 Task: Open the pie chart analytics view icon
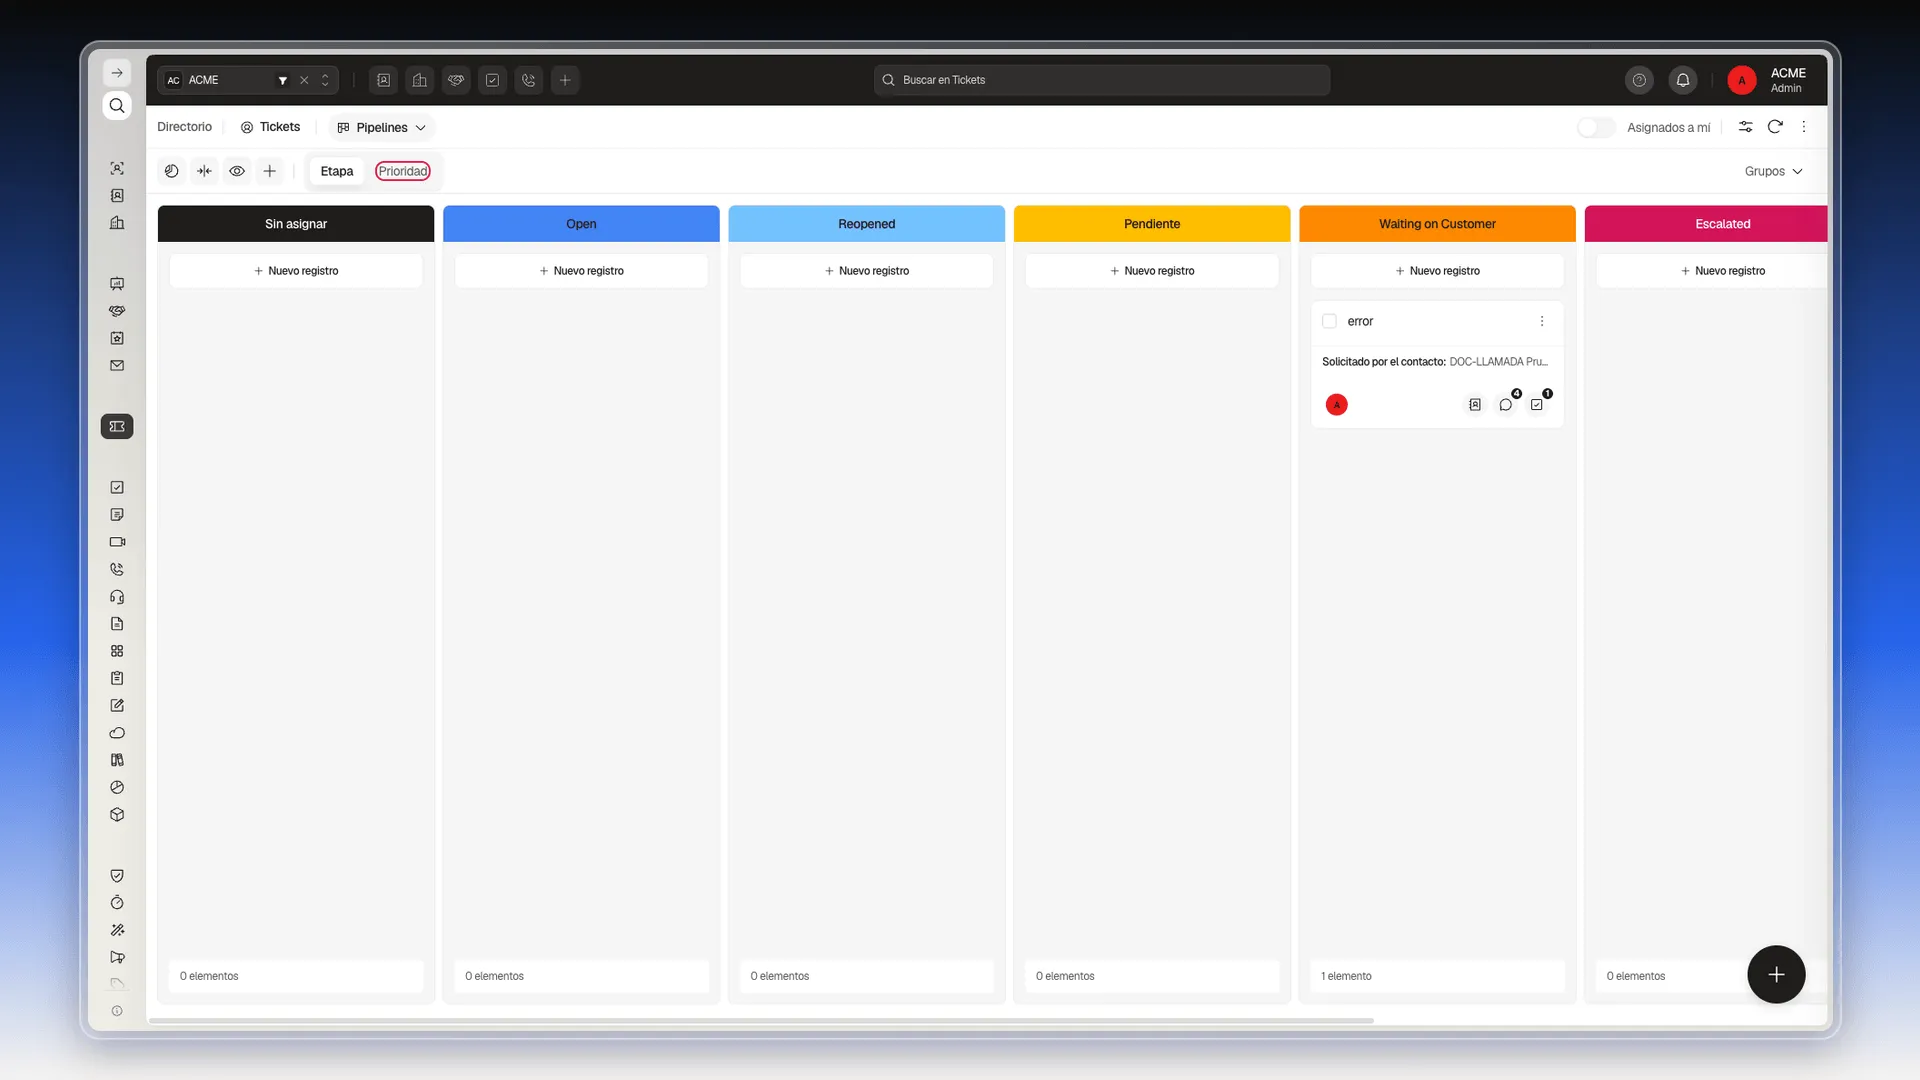click(172, 171)
